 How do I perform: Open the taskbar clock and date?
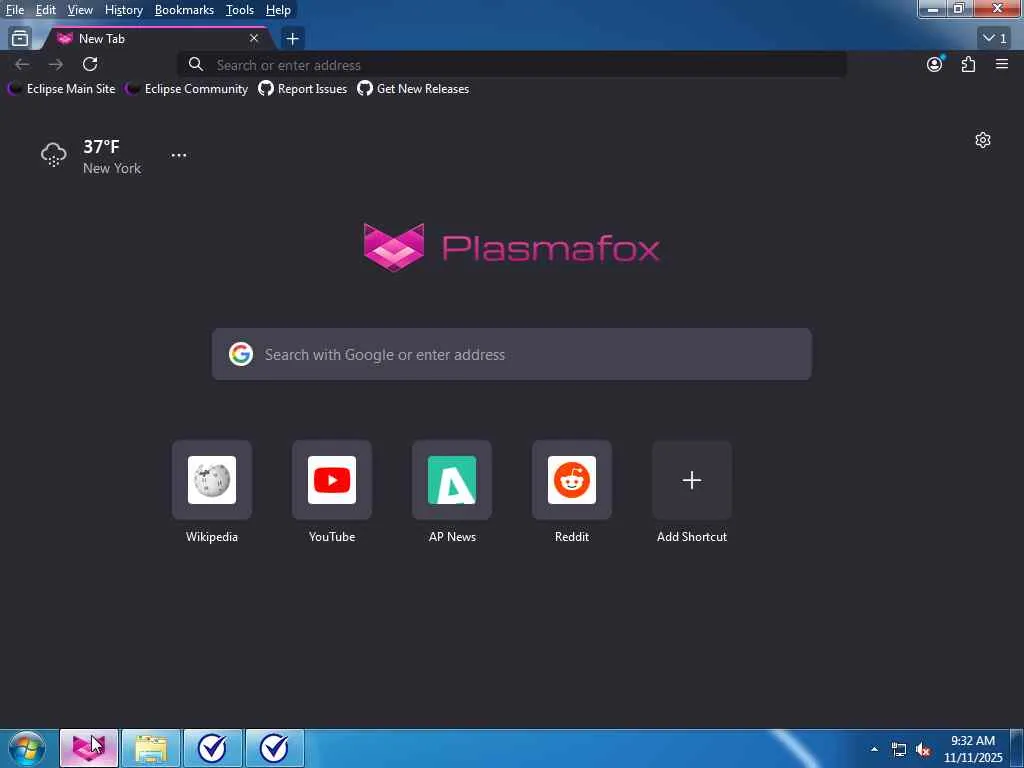click(973, 749)
